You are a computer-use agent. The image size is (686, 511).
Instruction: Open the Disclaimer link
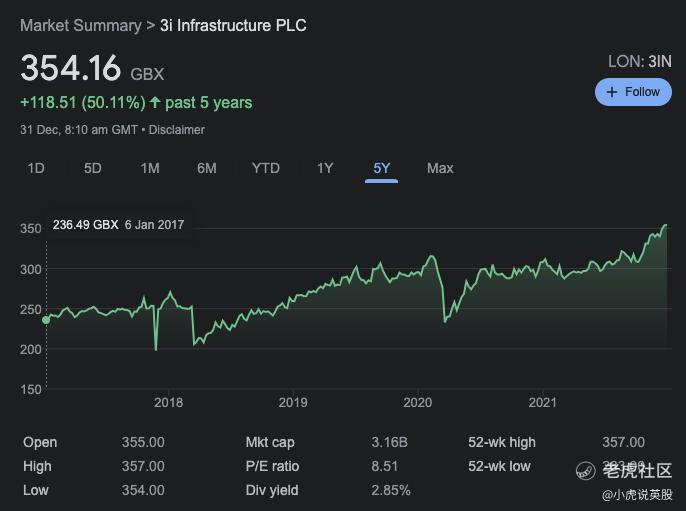[x=177, y=130]
